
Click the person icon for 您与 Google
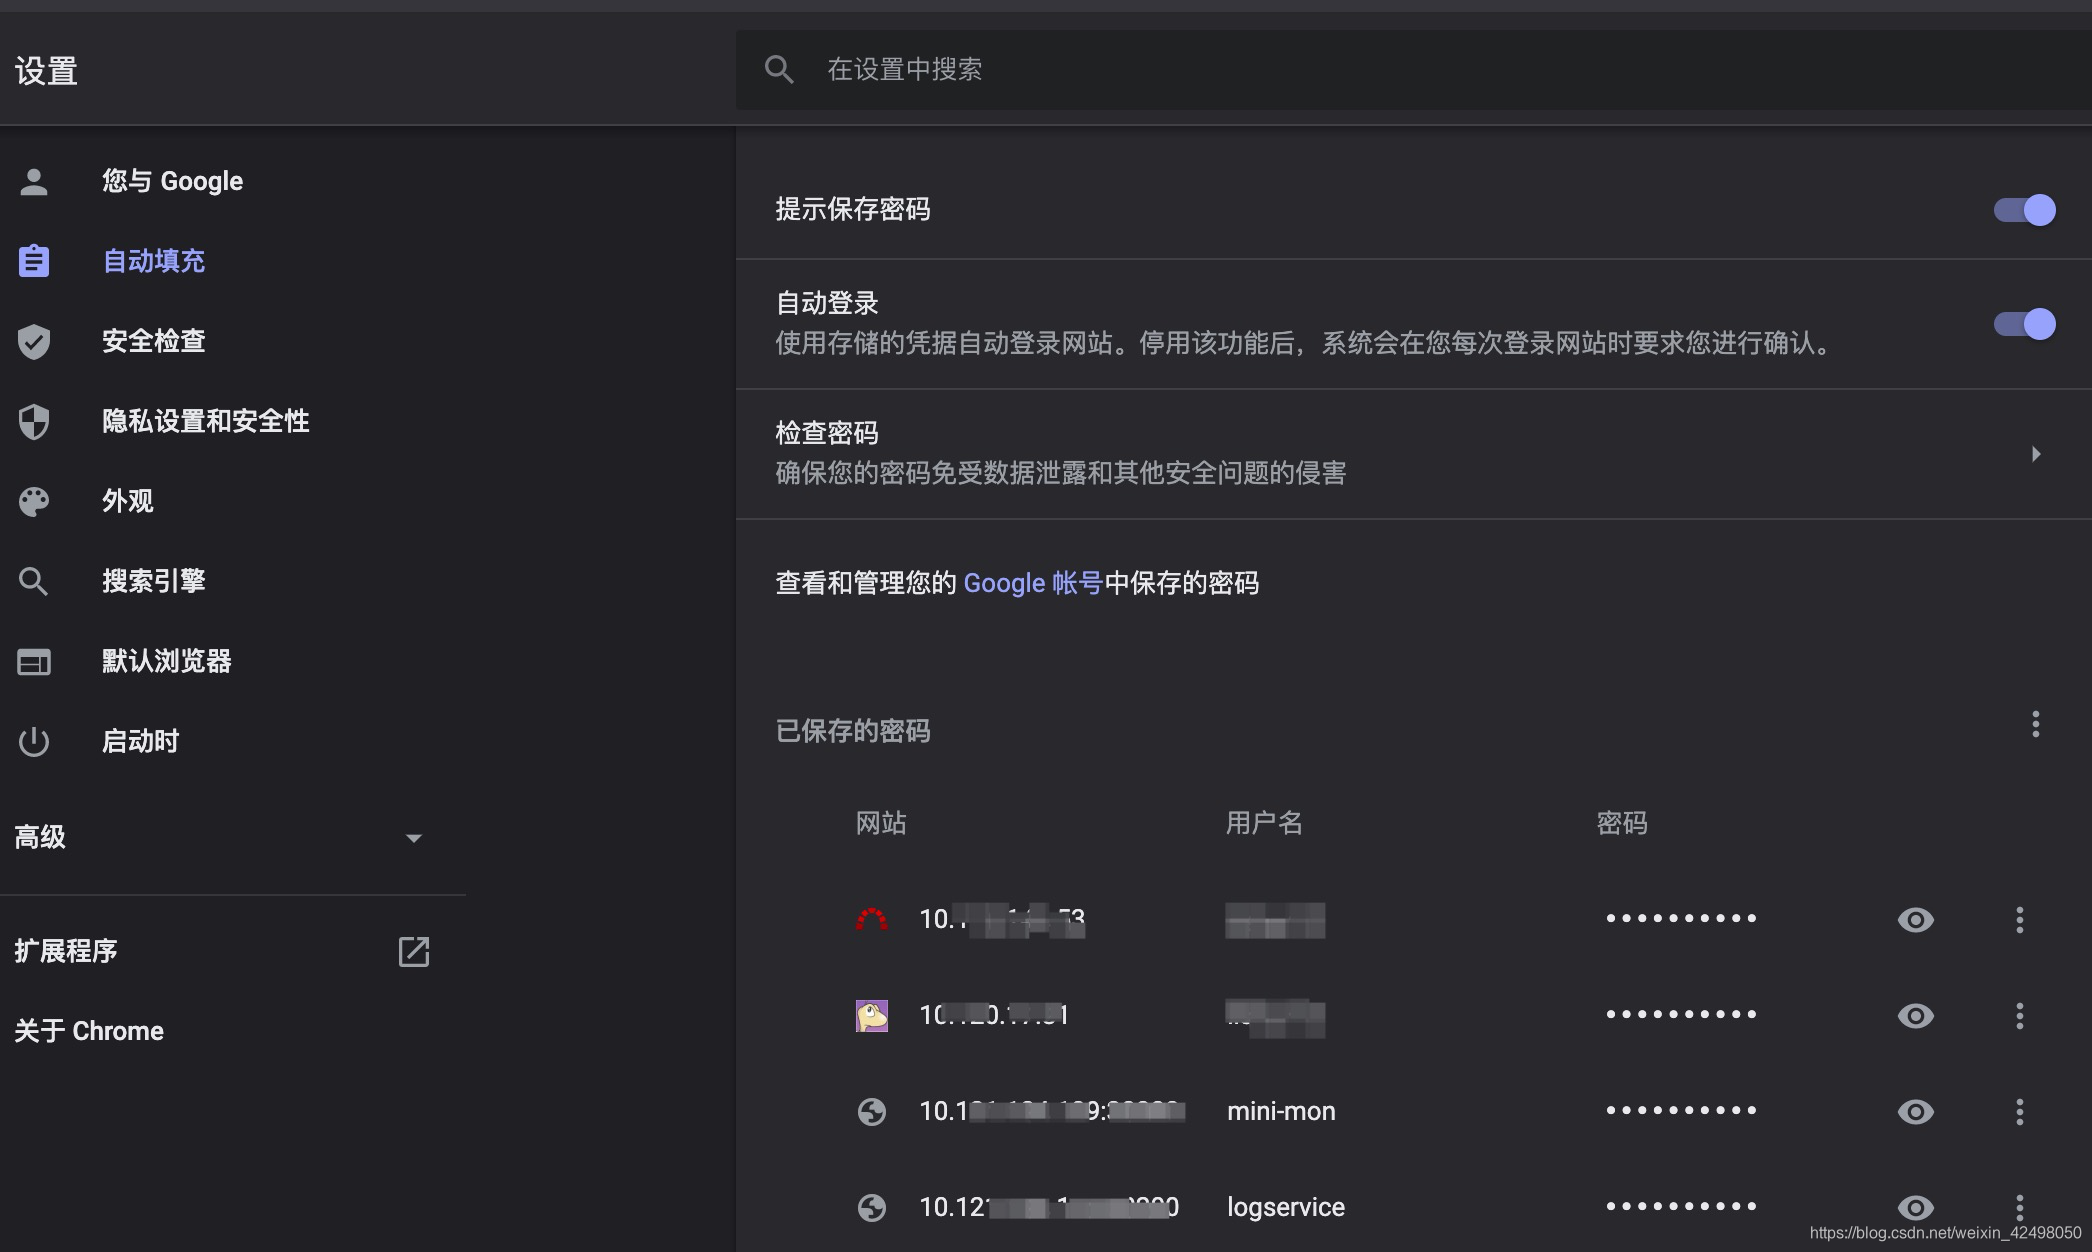pyautogui.click(x=34, y=181)
